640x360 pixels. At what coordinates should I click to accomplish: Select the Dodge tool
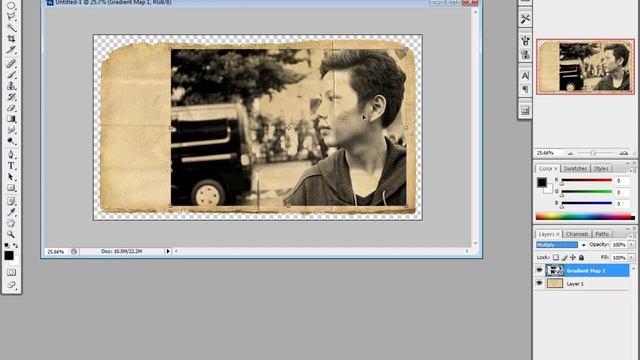click(x=11, y=141)
